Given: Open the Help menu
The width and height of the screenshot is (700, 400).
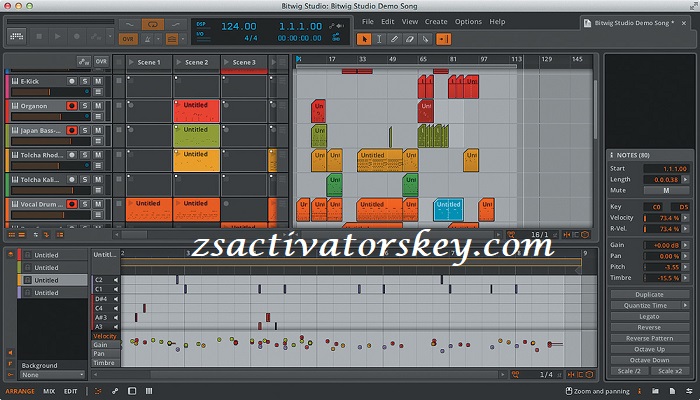Looking at the screenshot, I should pos(497,21).
